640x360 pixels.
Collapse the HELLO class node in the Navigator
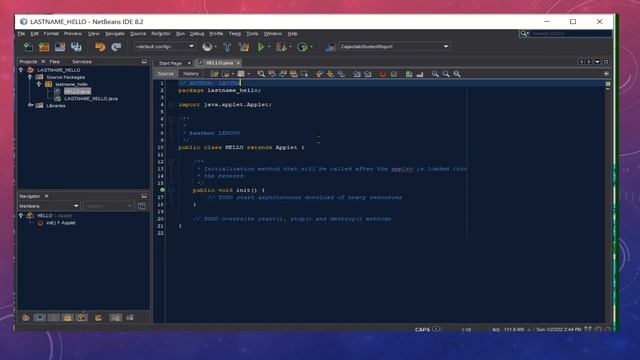click(x=21, y=215)
